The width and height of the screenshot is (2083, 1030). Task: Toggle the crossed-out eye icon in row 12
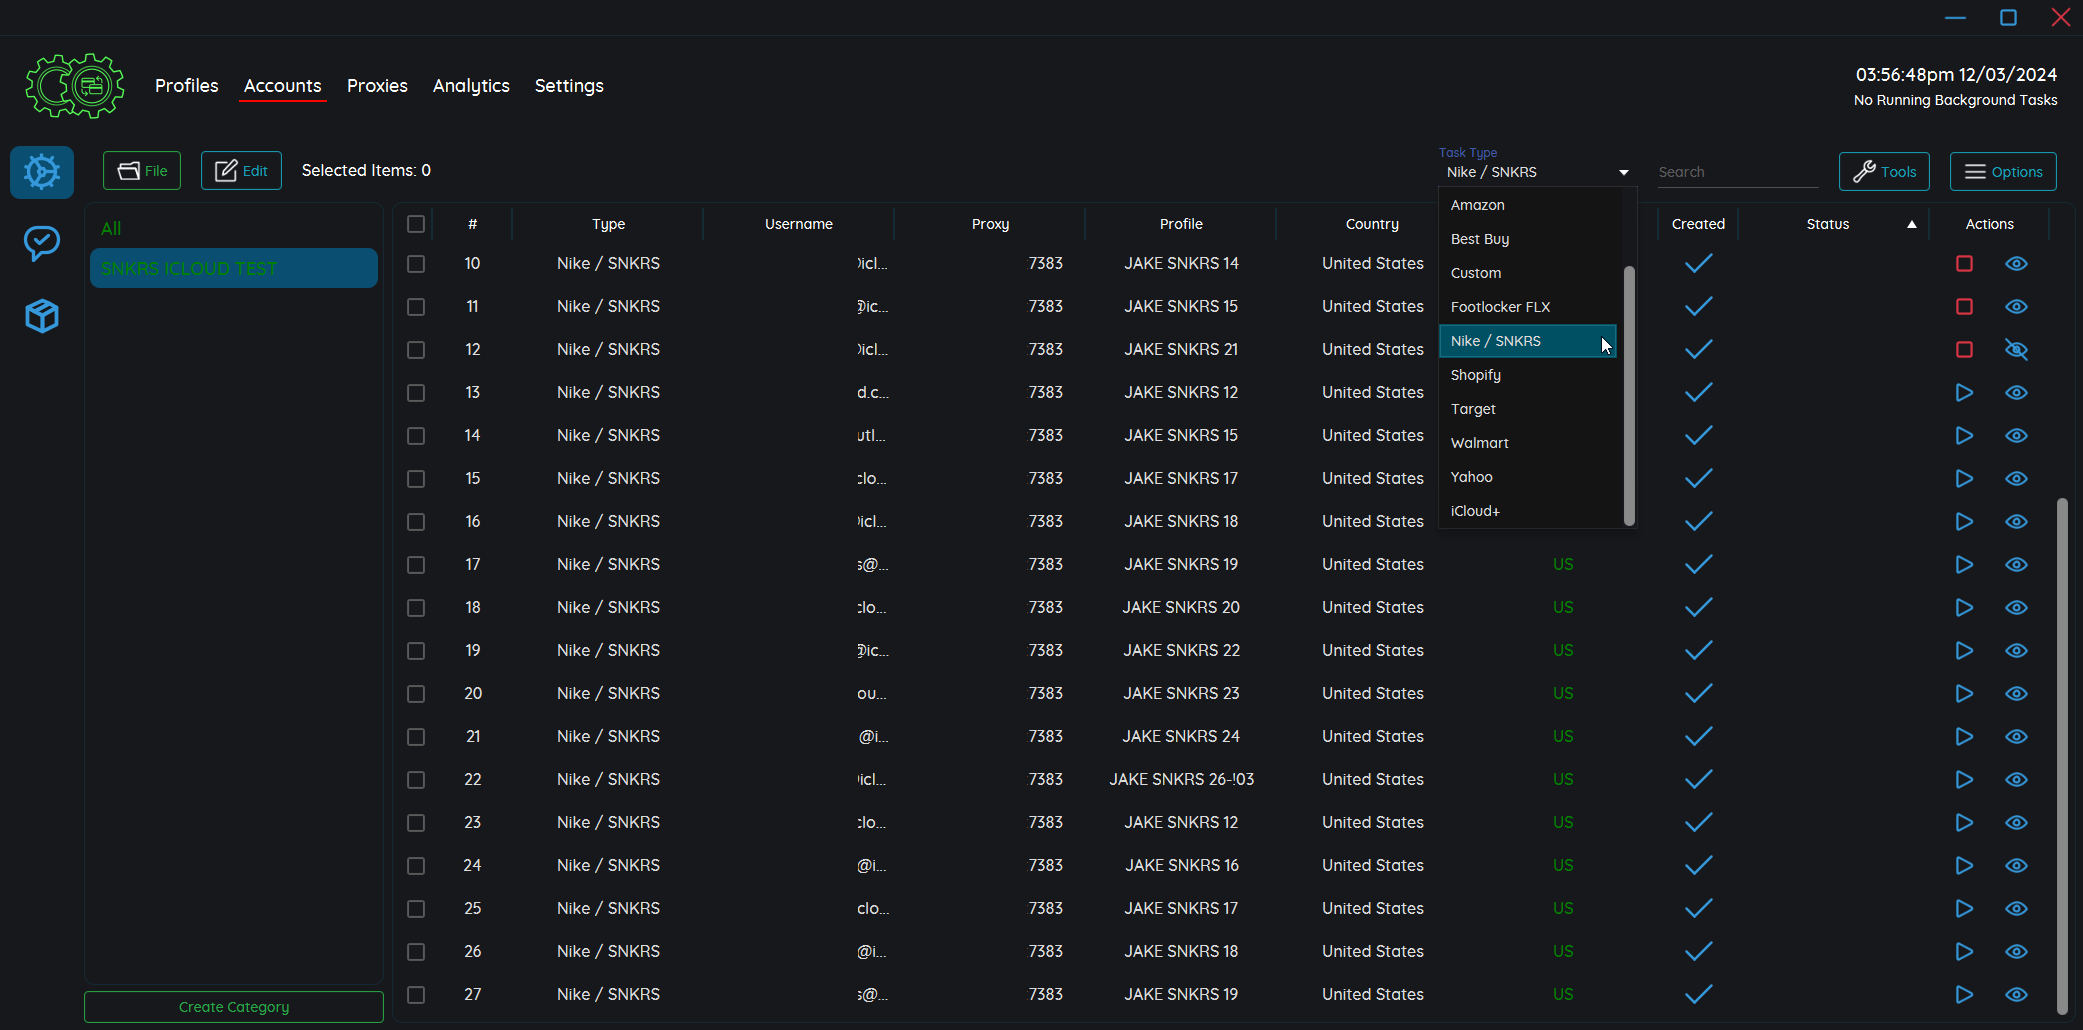pos(2016,350)
